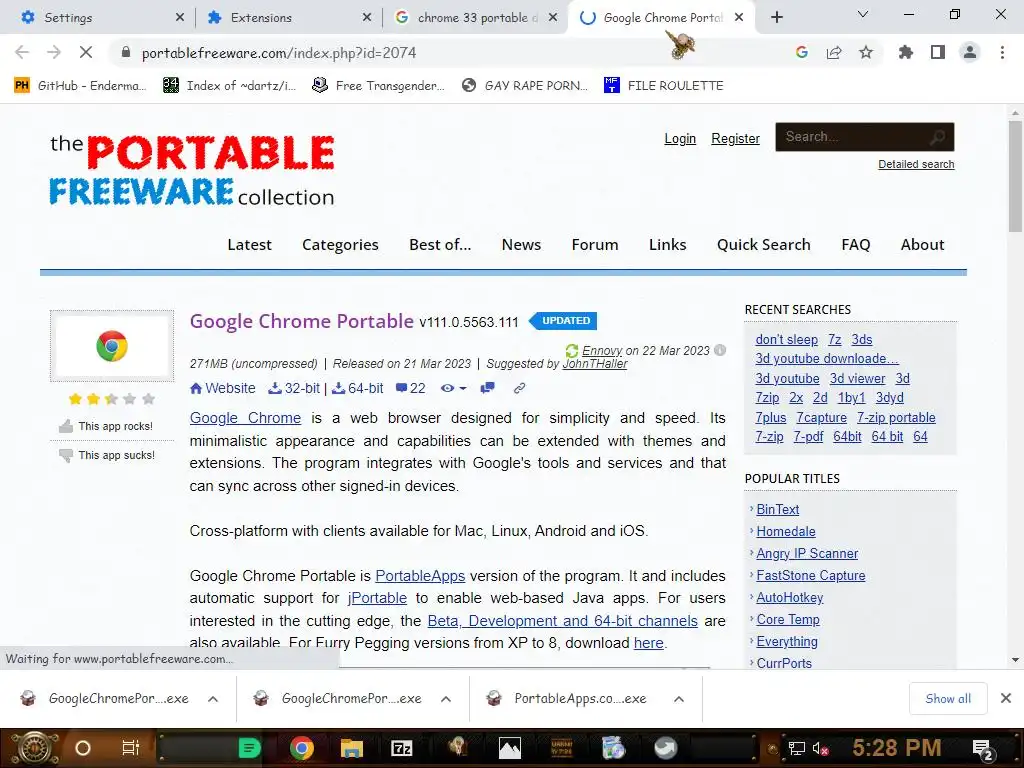
Task: Vote This app rocks!
Action: click(x=107, y=426)
